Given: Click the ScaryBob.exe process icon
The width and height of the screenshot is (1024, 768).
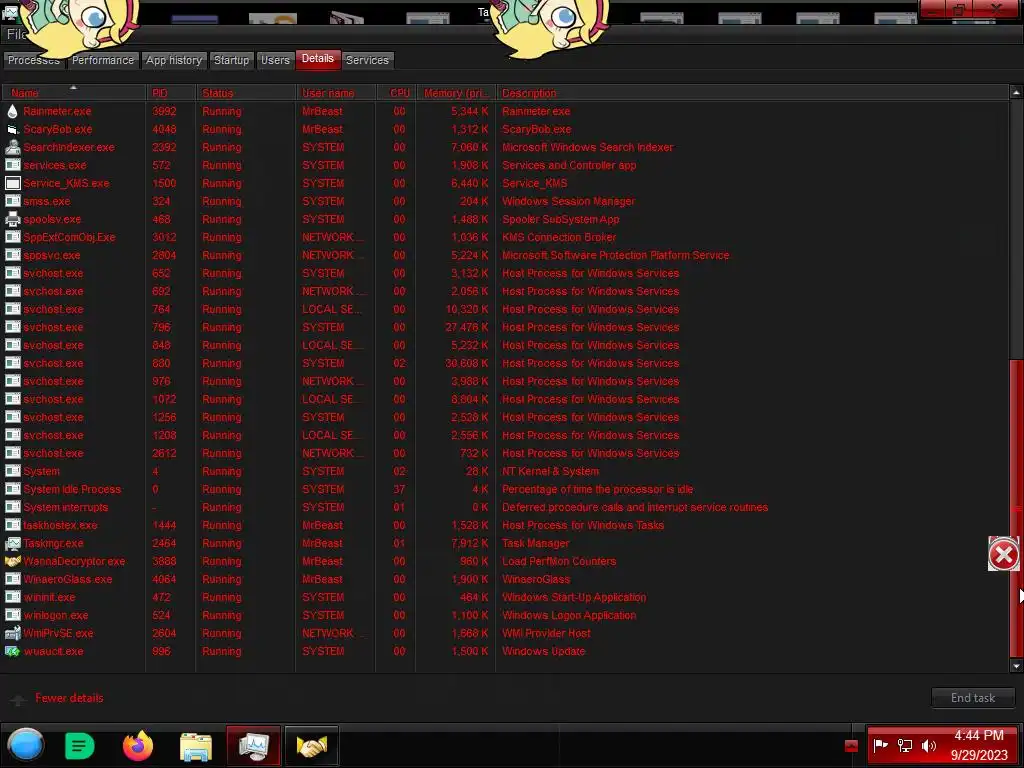Looking at the screenshot, I should pyautogui.click(x=12, y=129).
